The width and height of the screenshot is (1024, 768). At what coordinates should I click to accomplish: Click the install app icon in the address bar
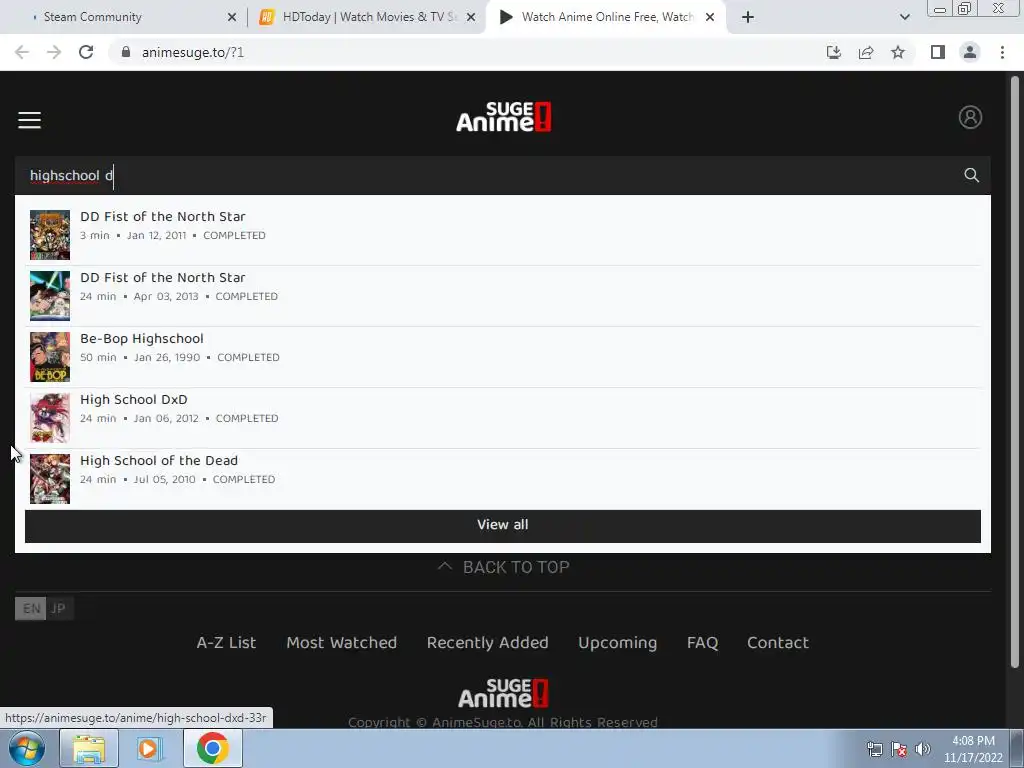tap(833, 52)
